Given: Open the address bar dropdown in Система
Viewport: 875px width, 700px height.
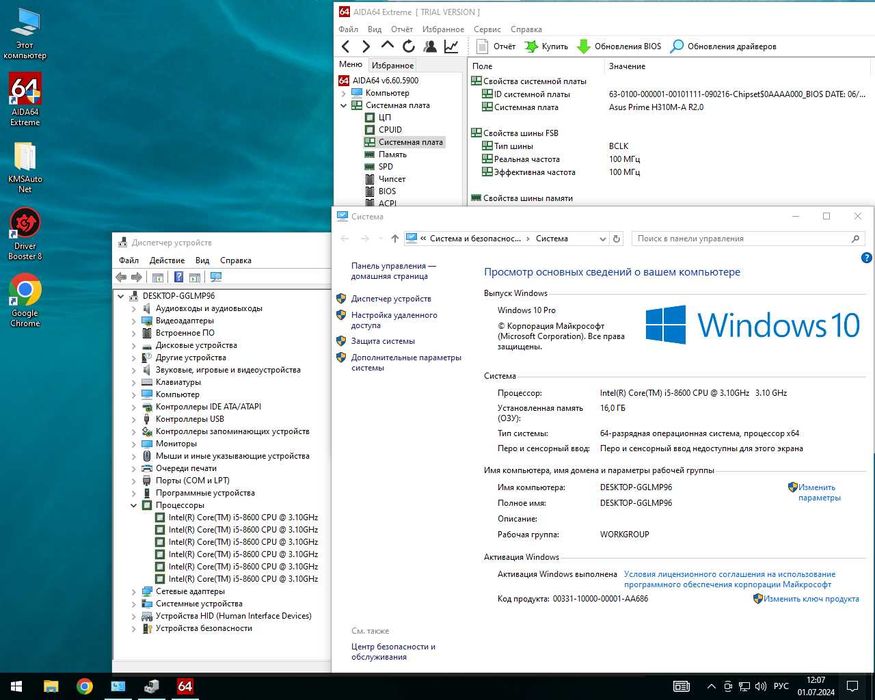Looking at the screenshot, I should point(603,239).
